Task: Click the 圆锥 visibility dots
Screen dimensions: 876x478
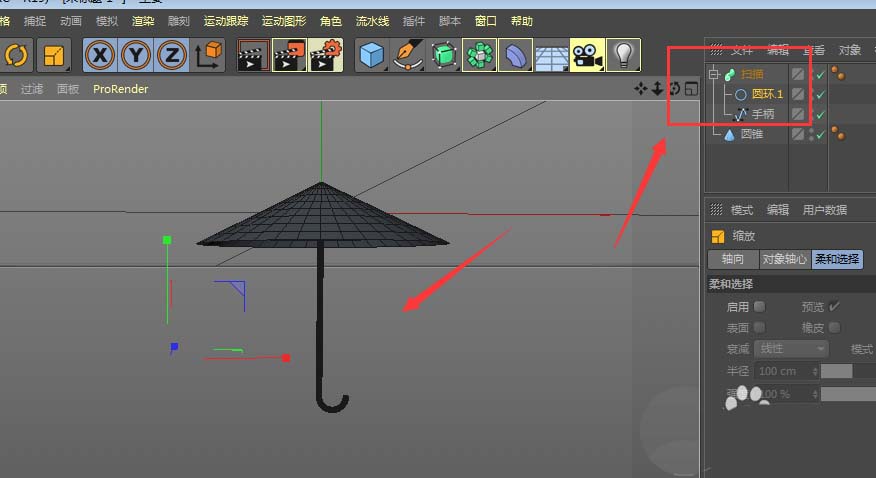Action: 811,134
